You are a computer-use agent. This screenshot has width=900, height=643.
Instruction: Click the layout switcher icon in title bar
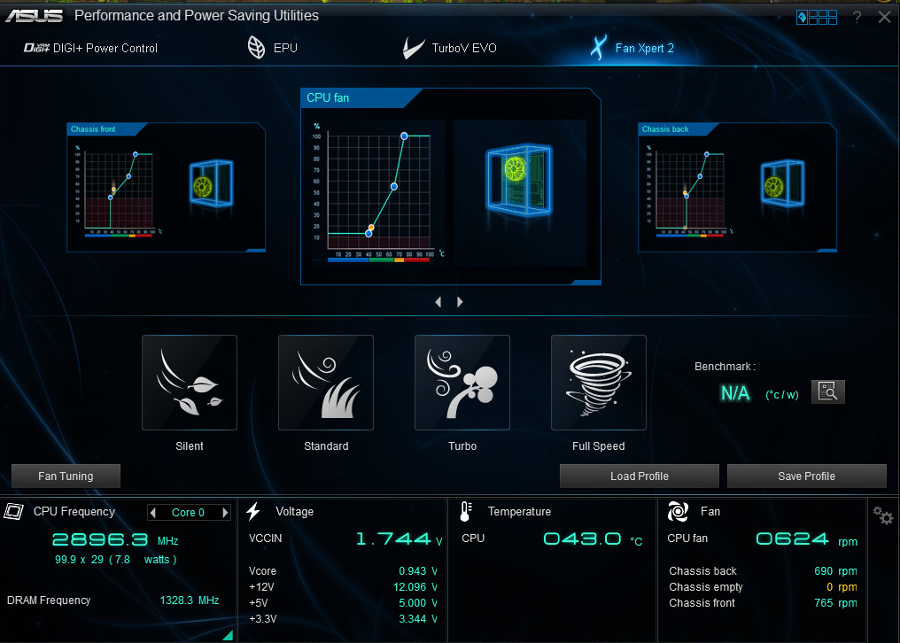pos(816,17)
